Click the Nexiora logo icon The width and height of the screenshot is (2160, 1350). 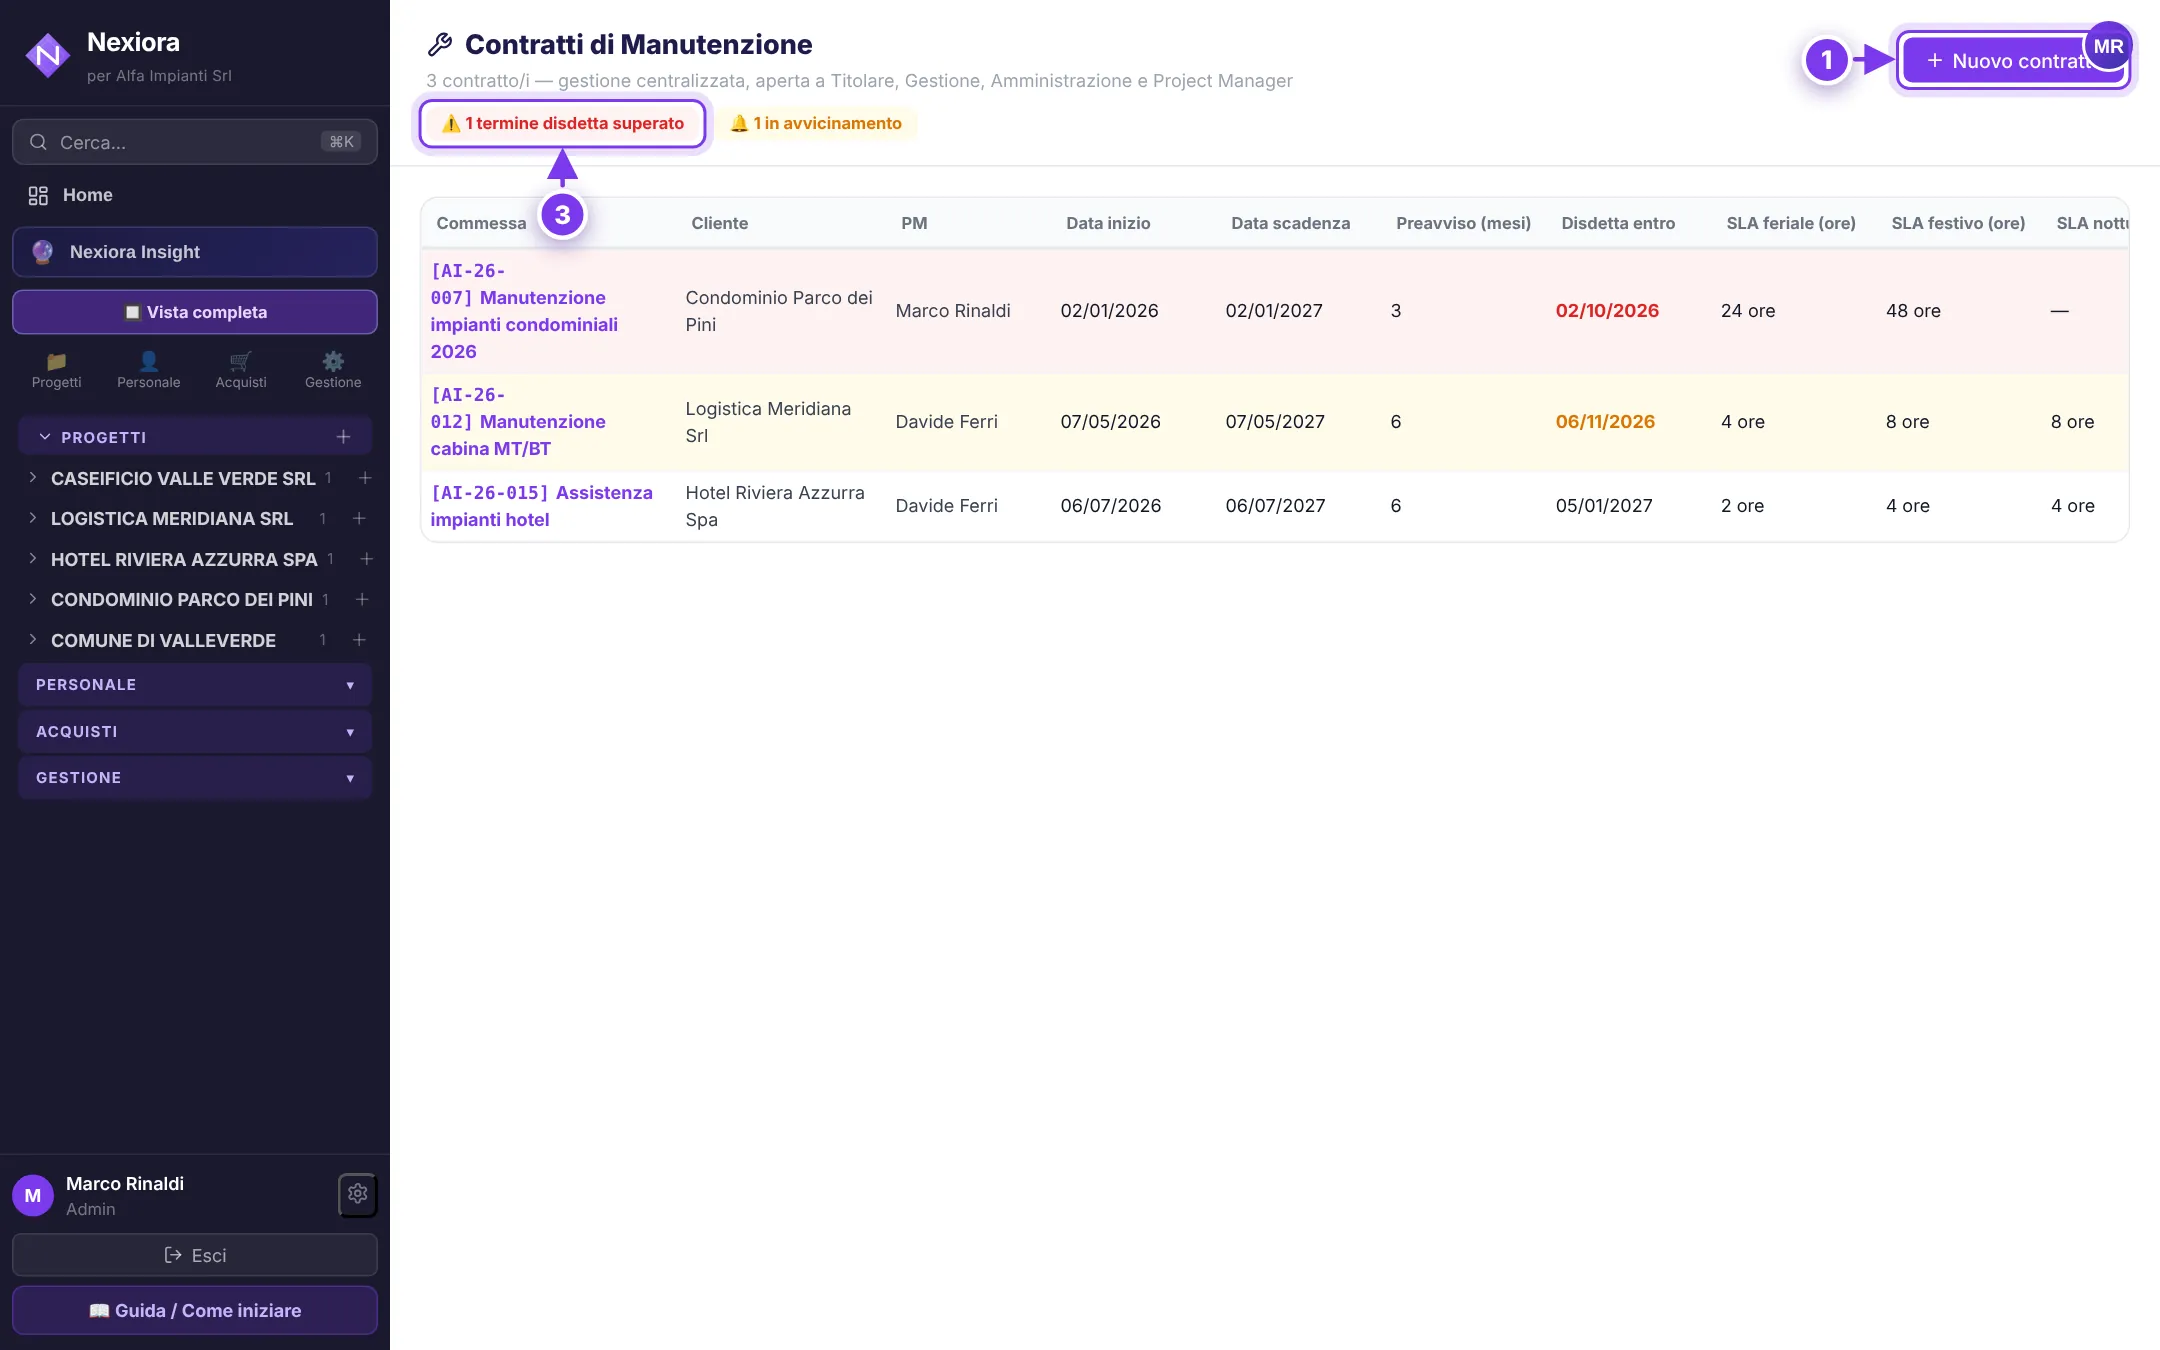pos(47,56)
